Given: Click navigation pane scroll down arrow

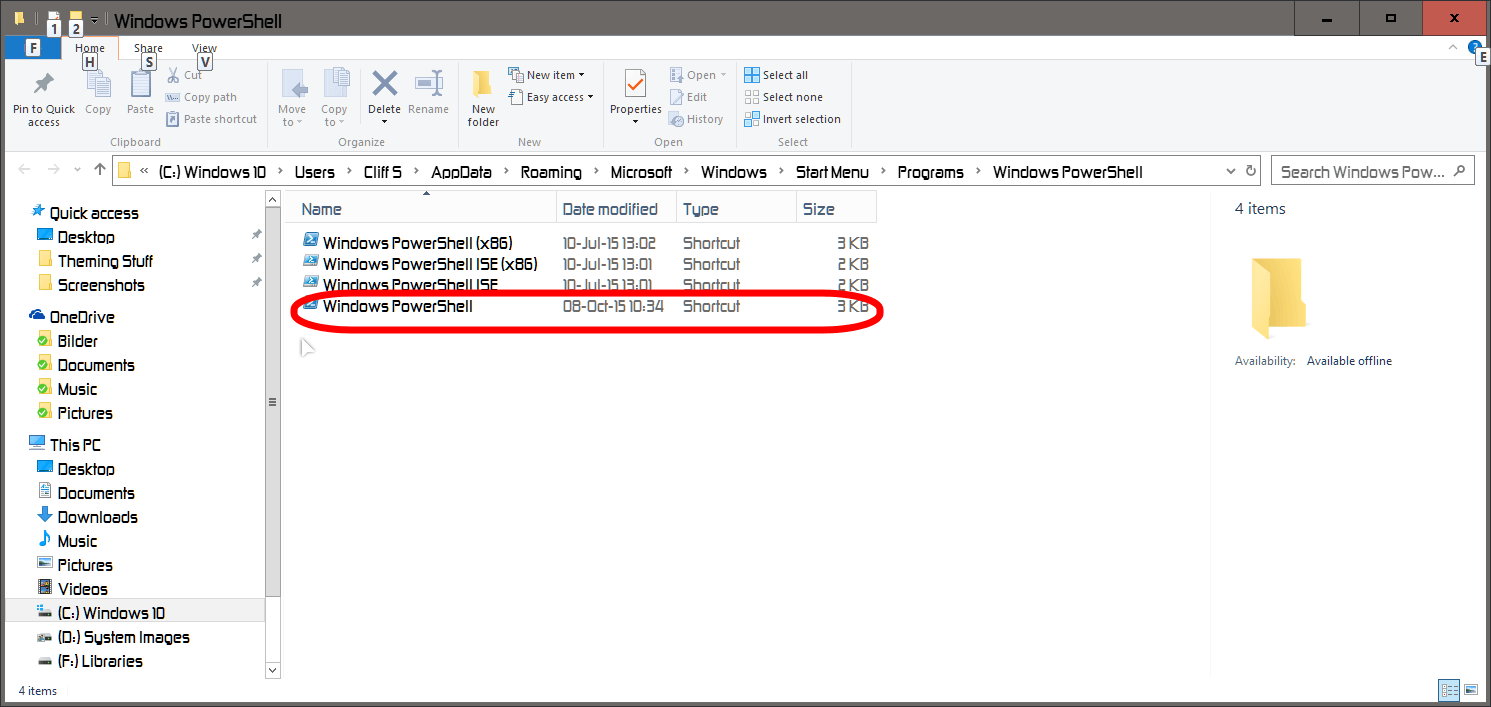Looking at the screenshot, I should click(x=273, y=669).
